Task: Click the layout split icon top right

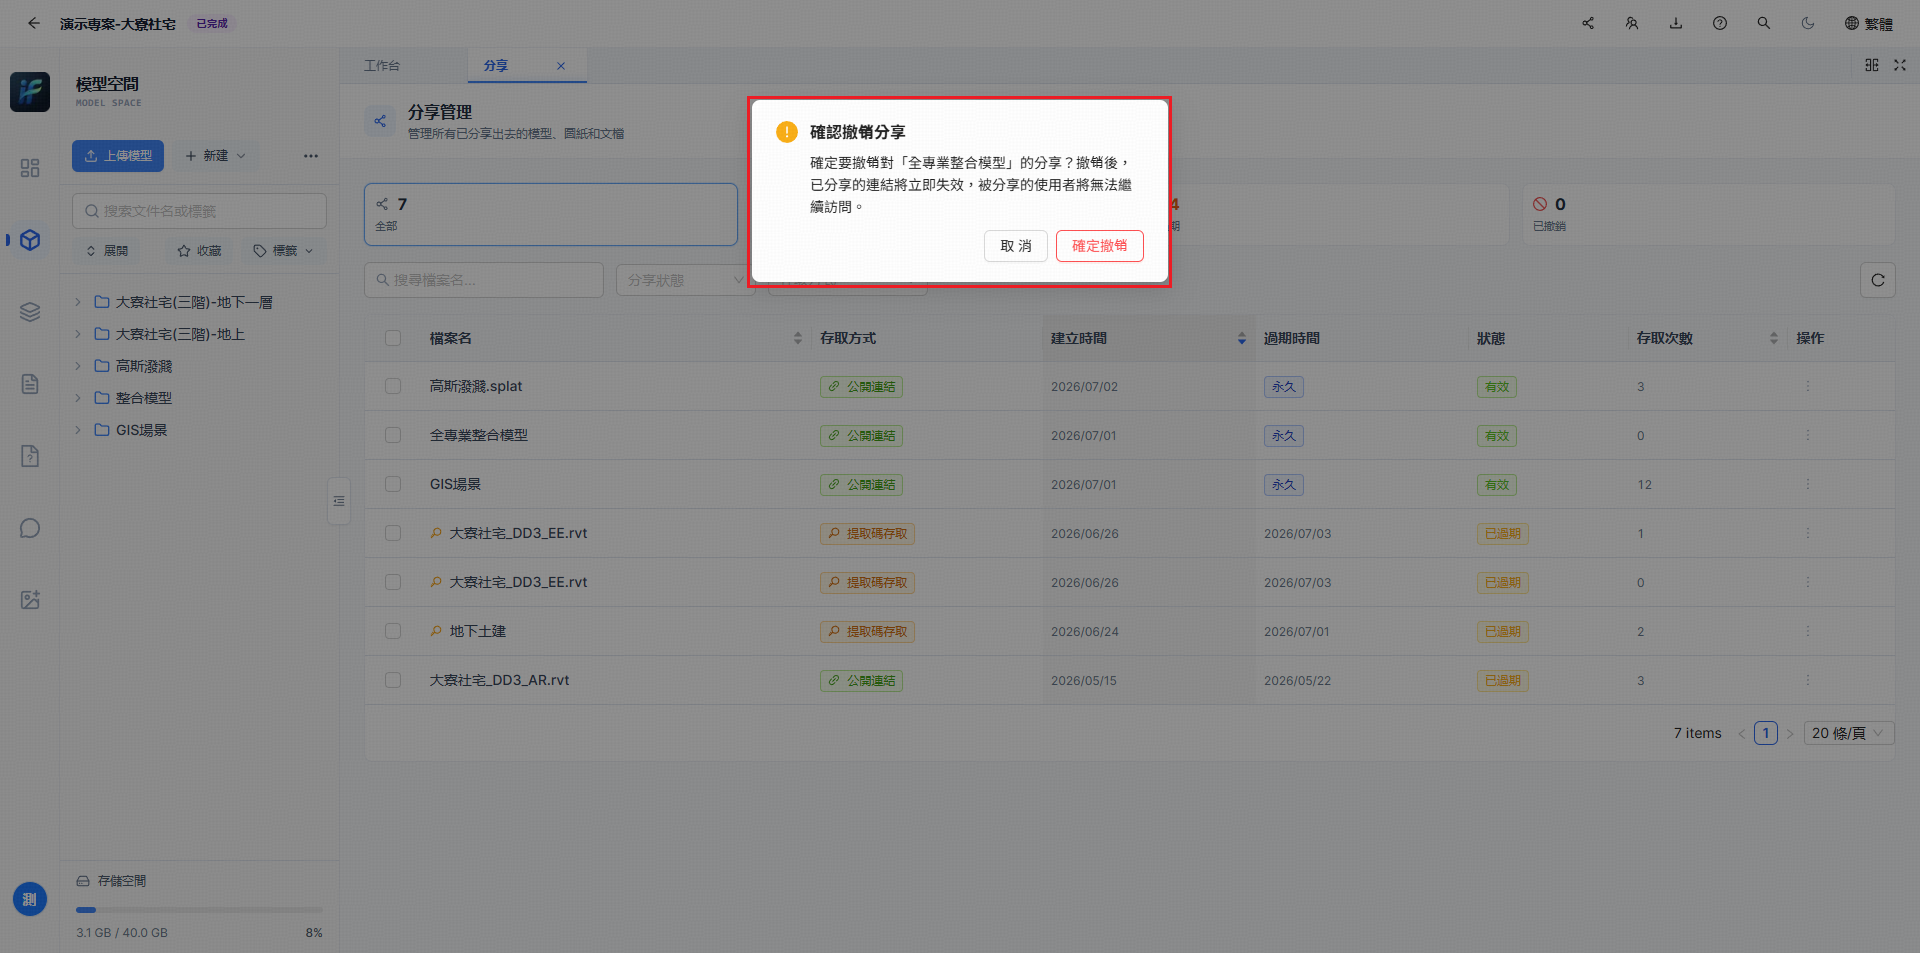Action: click(x=1872, y=65)
